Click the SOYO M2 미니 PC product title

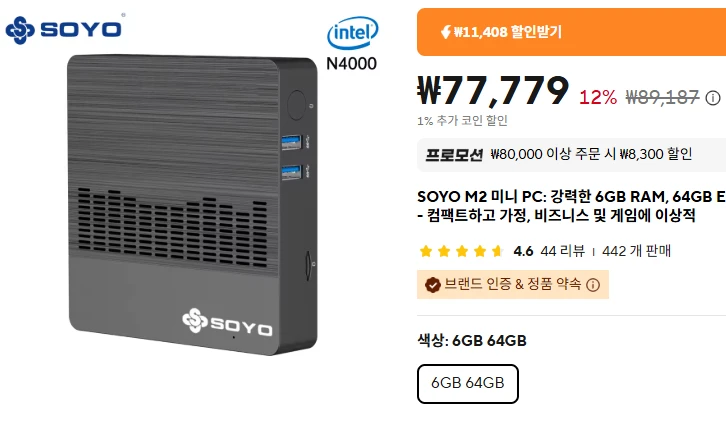pyautogui.click(x=571, y=206)
